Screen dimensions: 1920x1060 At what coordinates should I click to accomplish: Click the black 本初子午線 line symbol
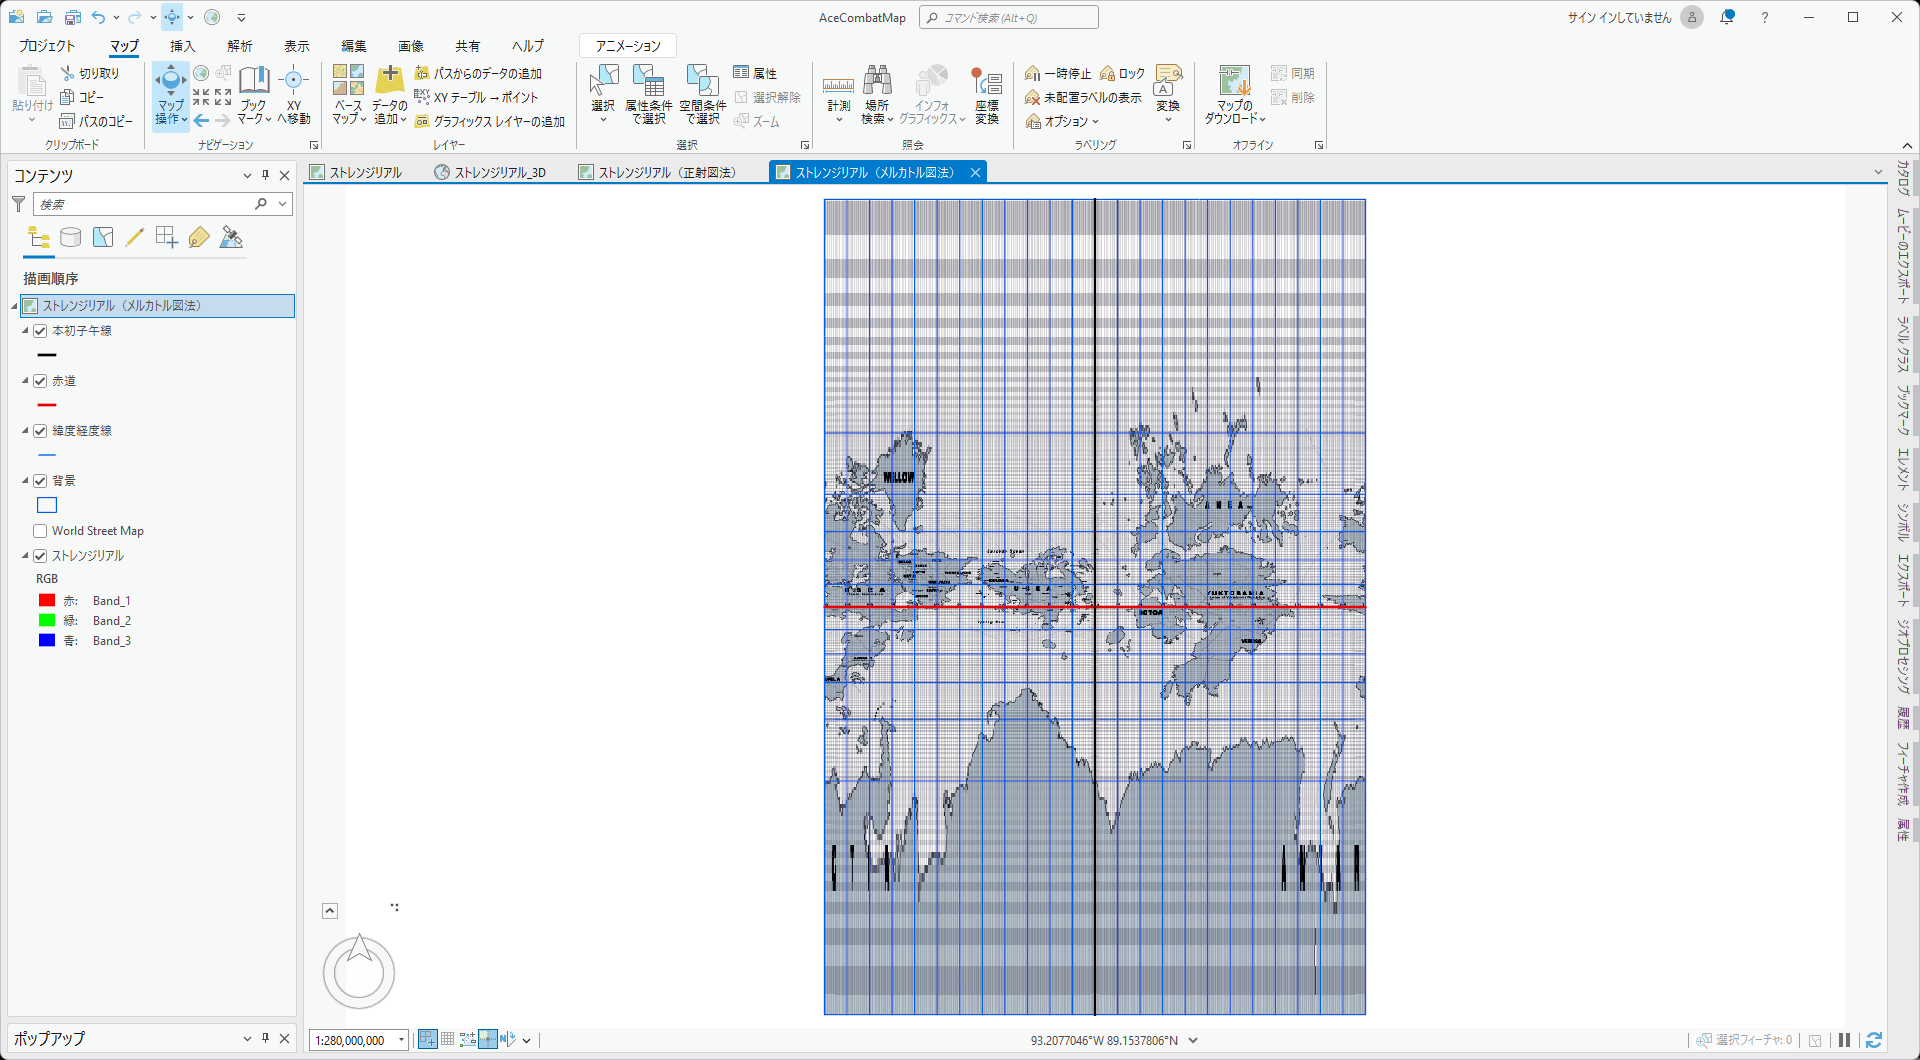[47, 355]
